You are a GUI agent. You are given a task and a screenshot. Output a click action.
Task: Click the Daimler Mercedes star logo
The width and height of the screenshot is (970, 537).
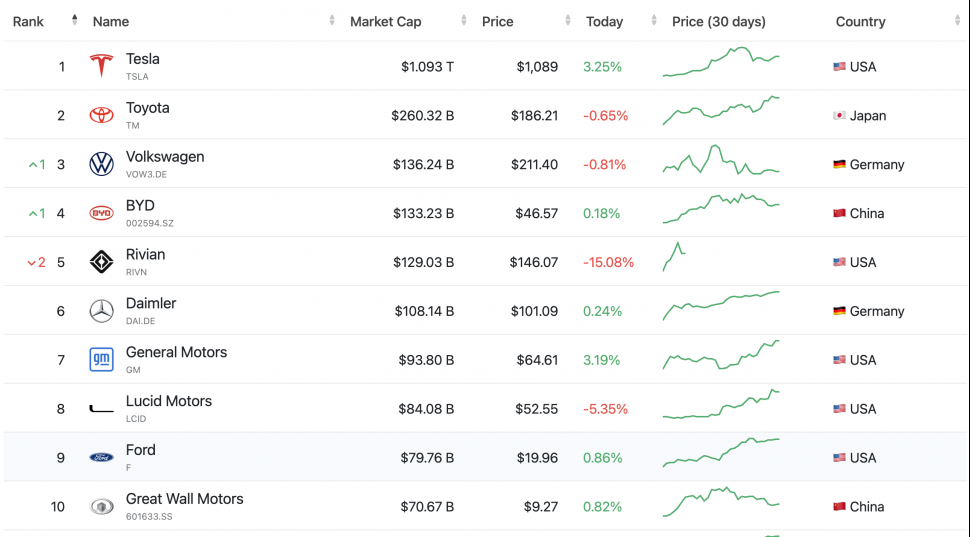coord(101,311)
